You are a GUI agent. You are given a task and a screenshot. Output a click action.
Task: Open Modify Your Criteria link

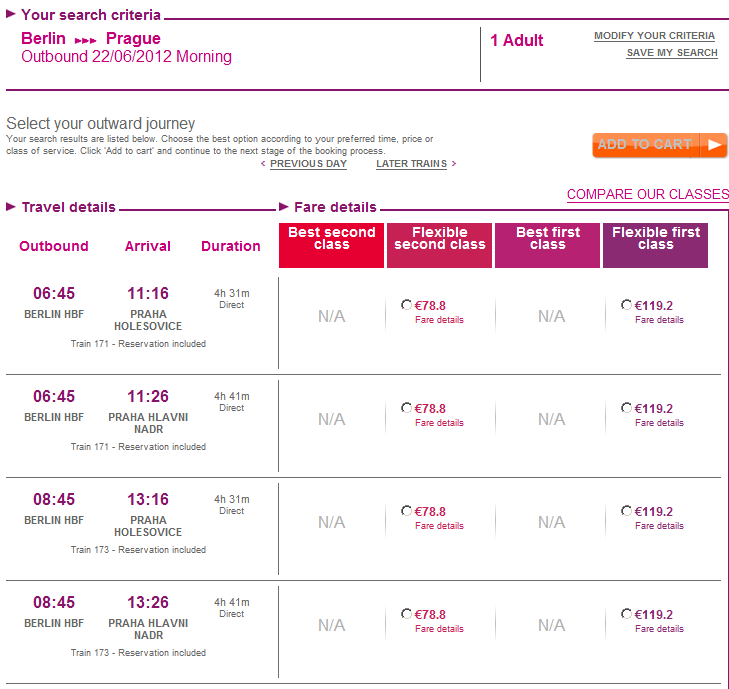coord(654,36)
